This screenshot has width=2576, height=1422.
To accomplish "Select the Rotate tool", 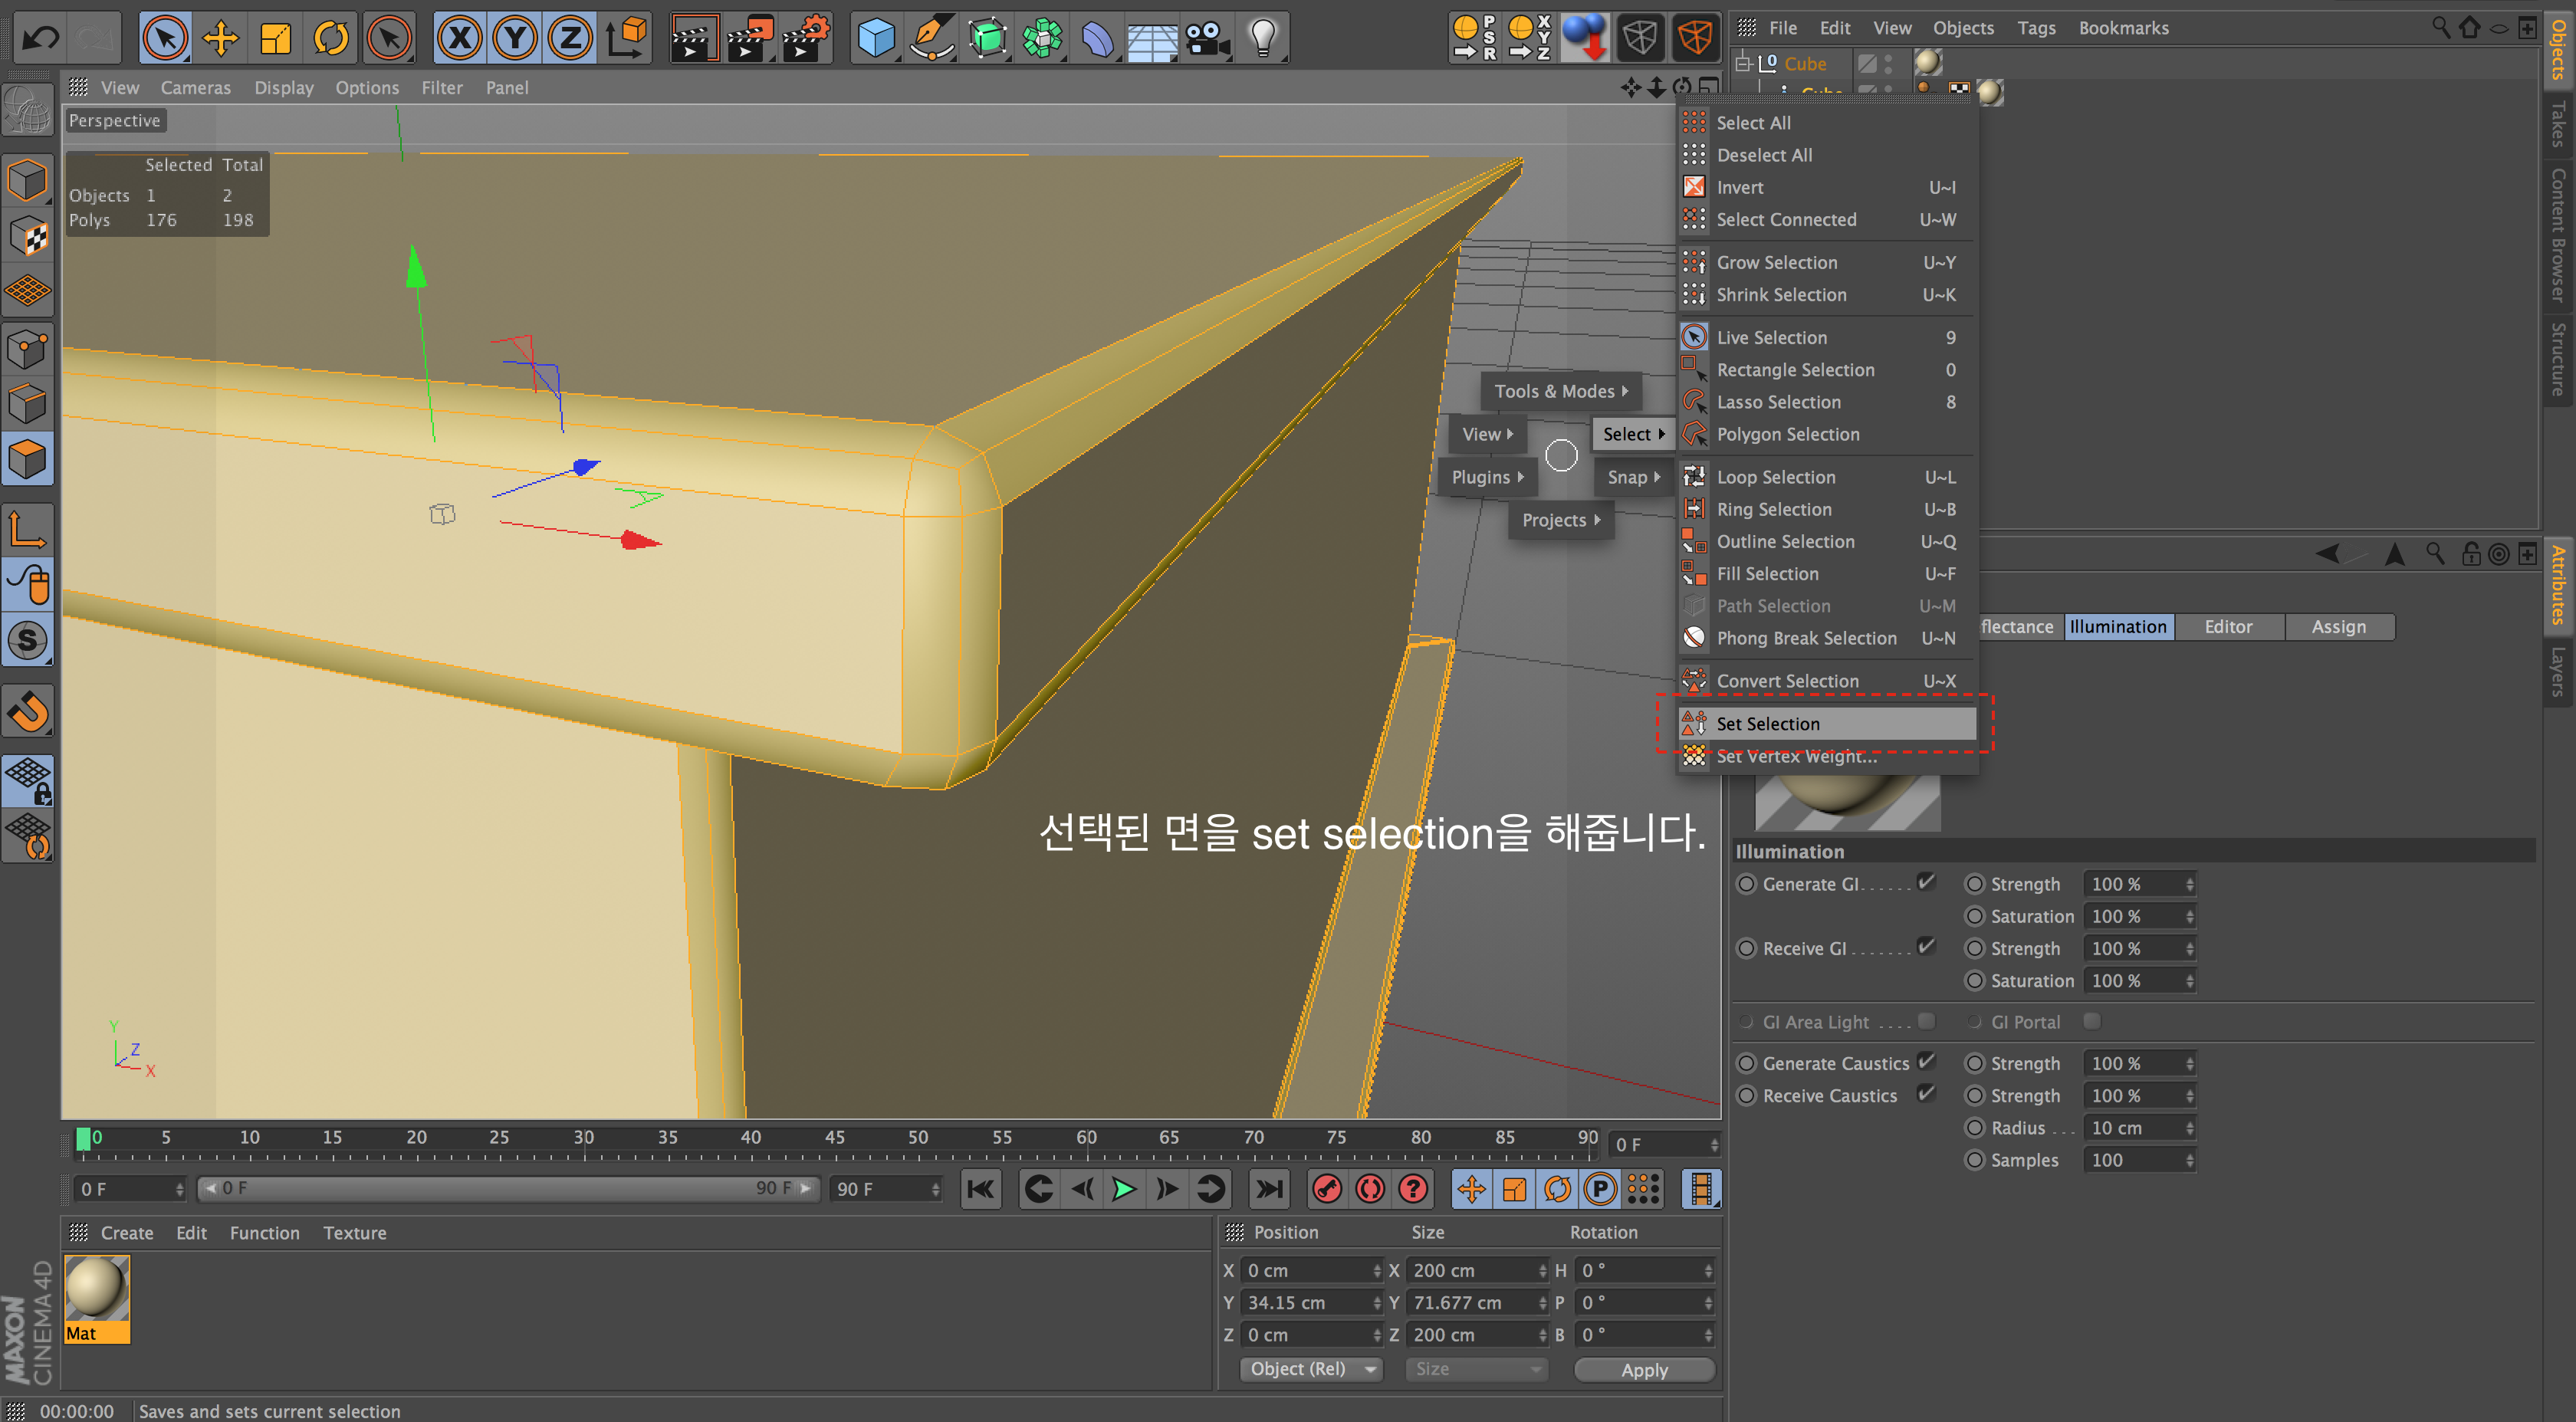I will [x=331, y=38].
